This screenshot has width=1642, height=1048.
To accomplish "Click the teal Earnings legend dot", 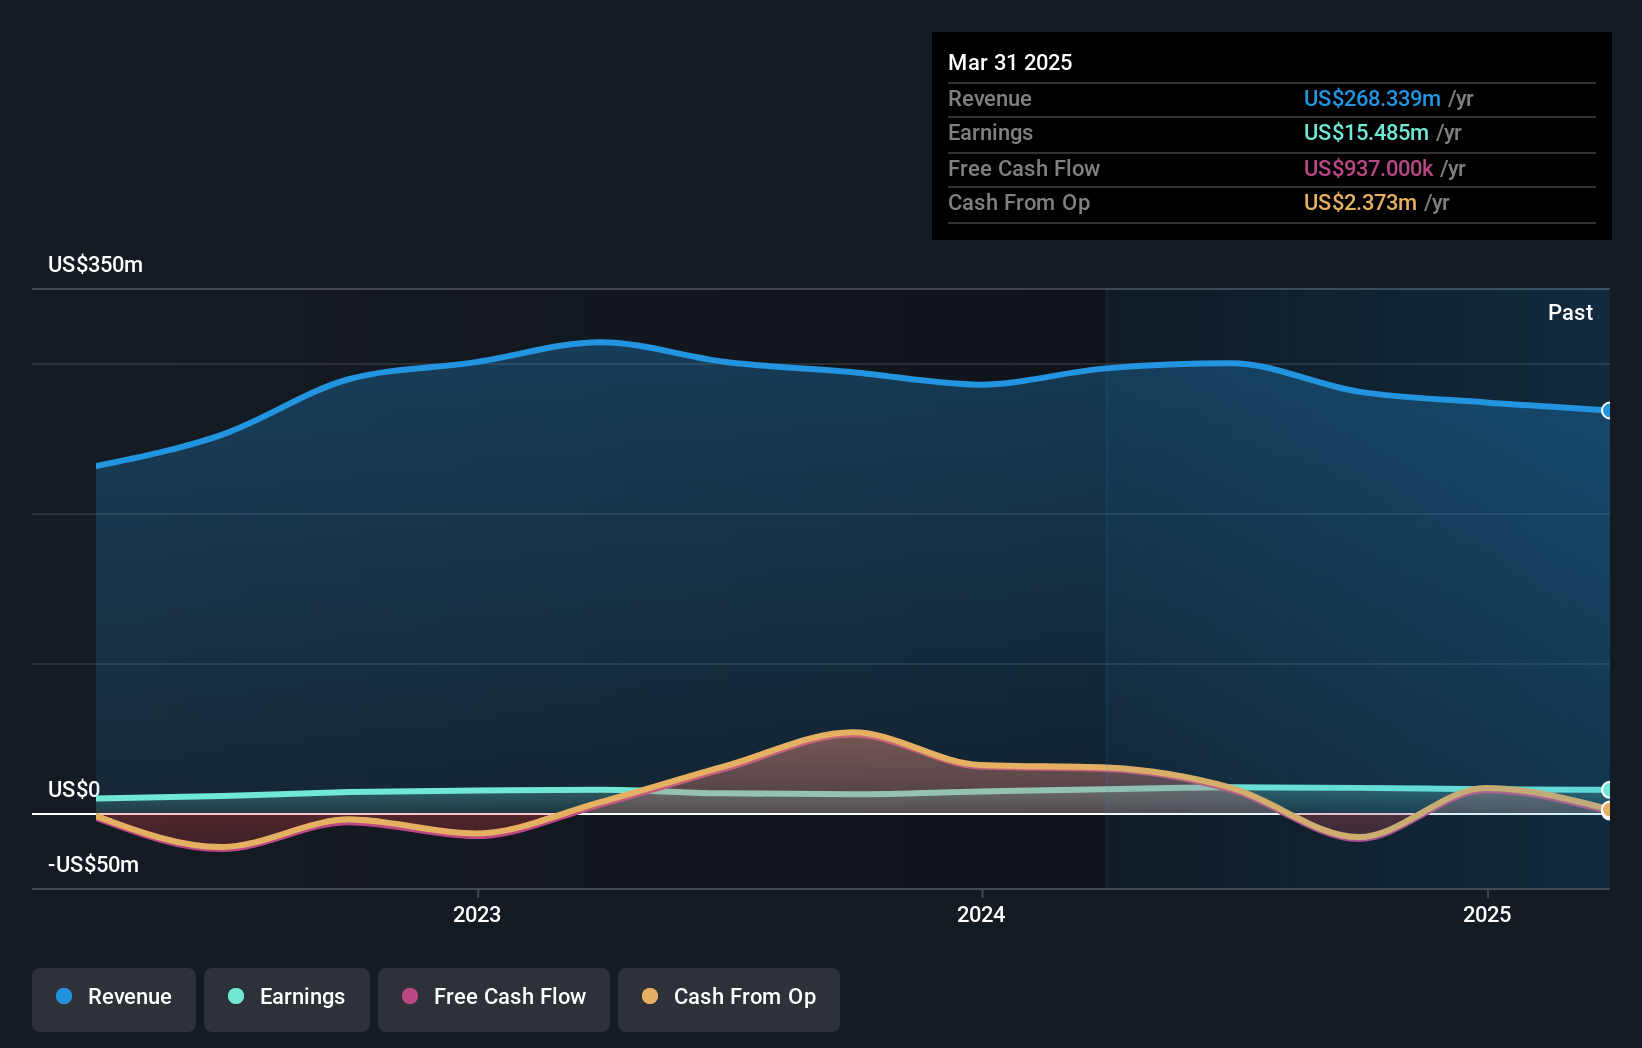I will coord(236,996).
